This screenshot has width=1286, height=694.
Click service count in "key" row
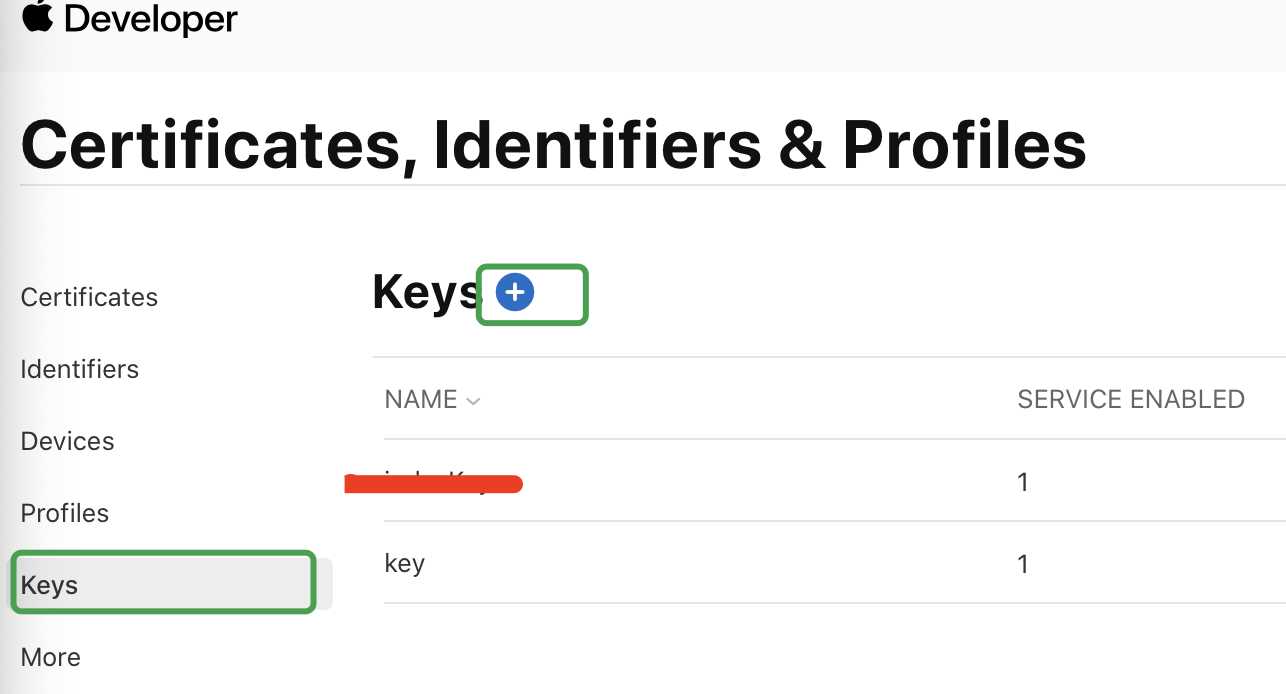pos(1022,564)
